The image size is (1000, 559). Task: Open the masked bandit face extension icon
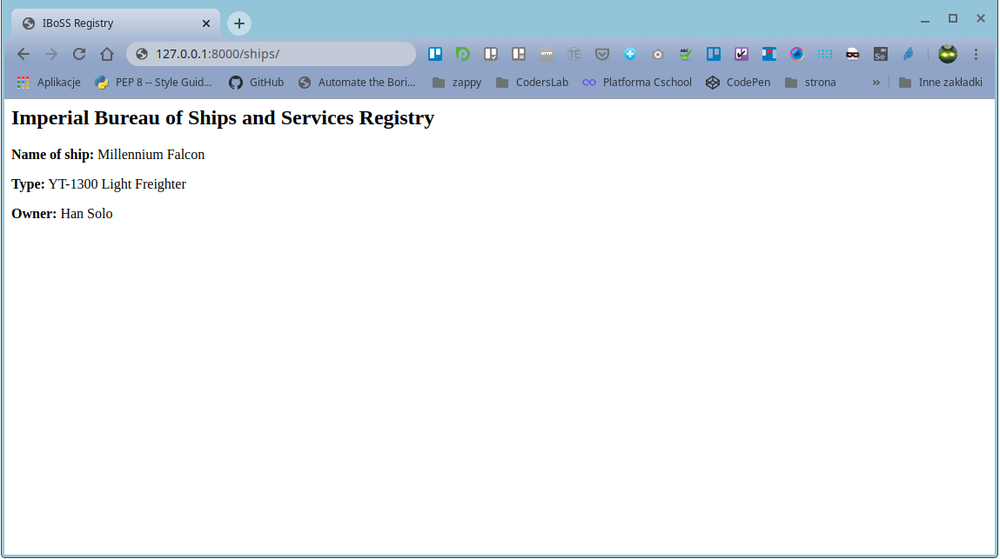(x=853, y=54)
